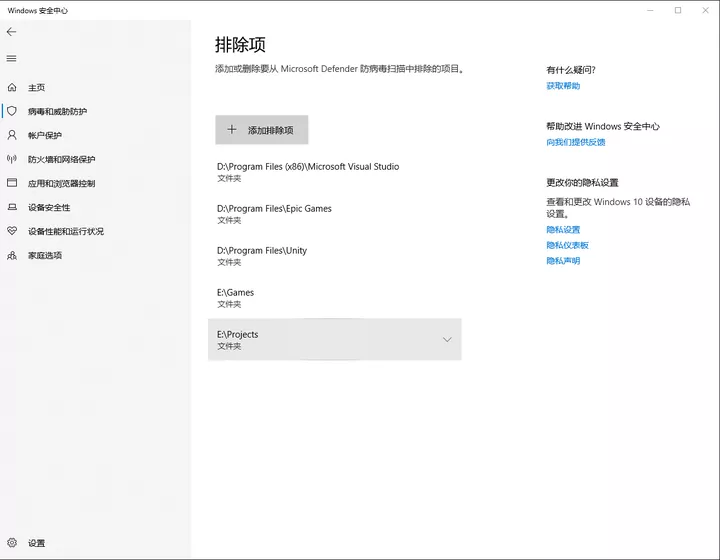Go back with the arrow icon
Viewport: 720px width, 560px height.
[11, 32]
